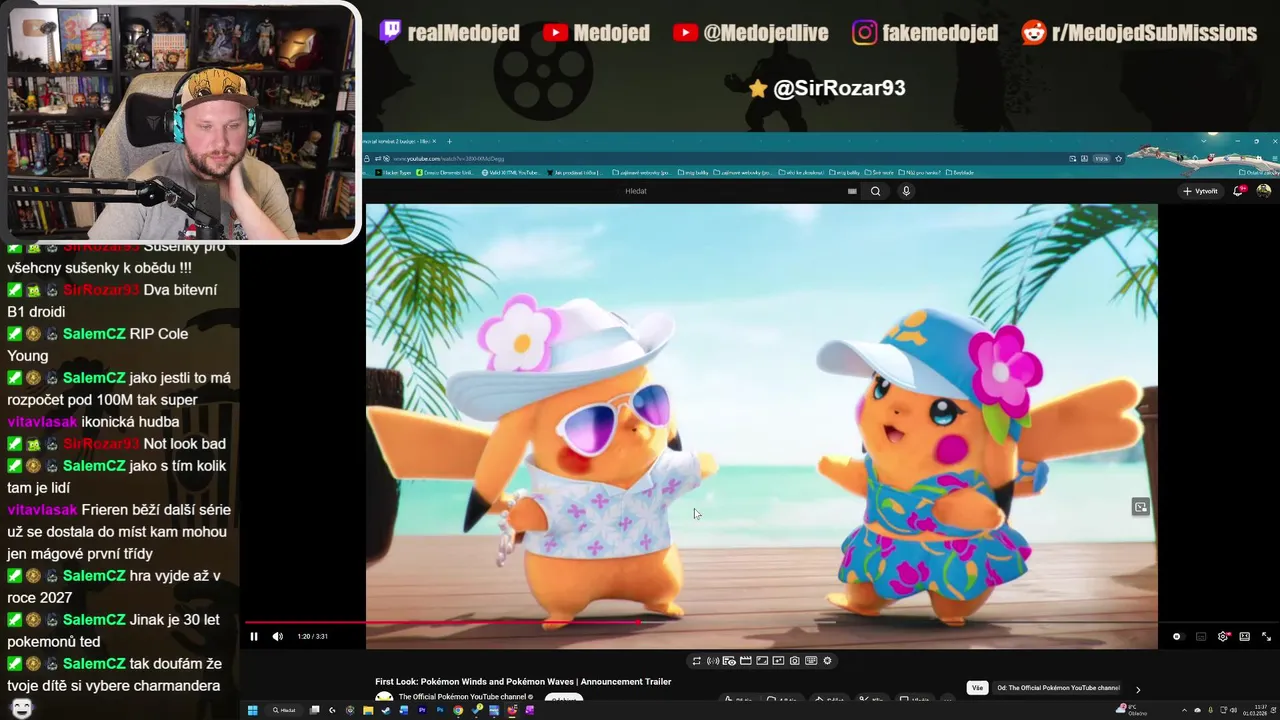1280x720 pixels.
Task: Start voice search with the microphone icon
Action: click(907, 191)
